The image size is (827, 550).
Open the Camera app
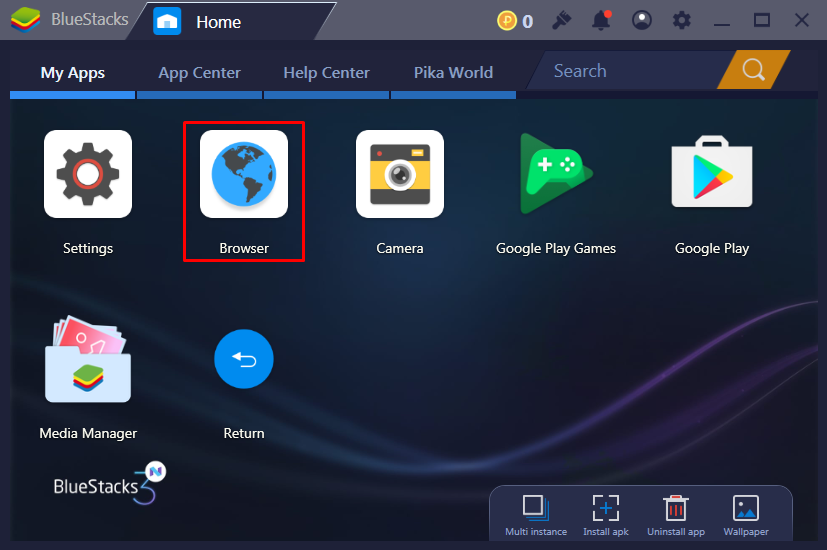[400, 174]
